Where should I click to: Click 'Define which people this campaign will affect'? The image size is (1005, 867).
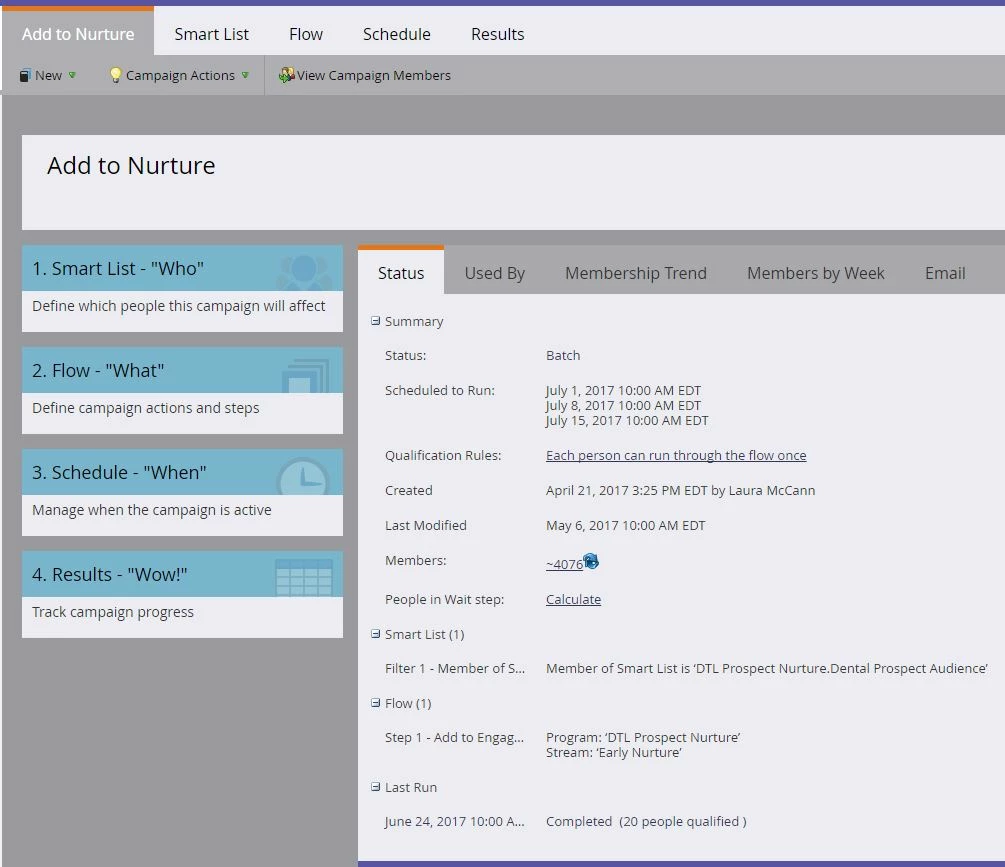click(178, 306)
